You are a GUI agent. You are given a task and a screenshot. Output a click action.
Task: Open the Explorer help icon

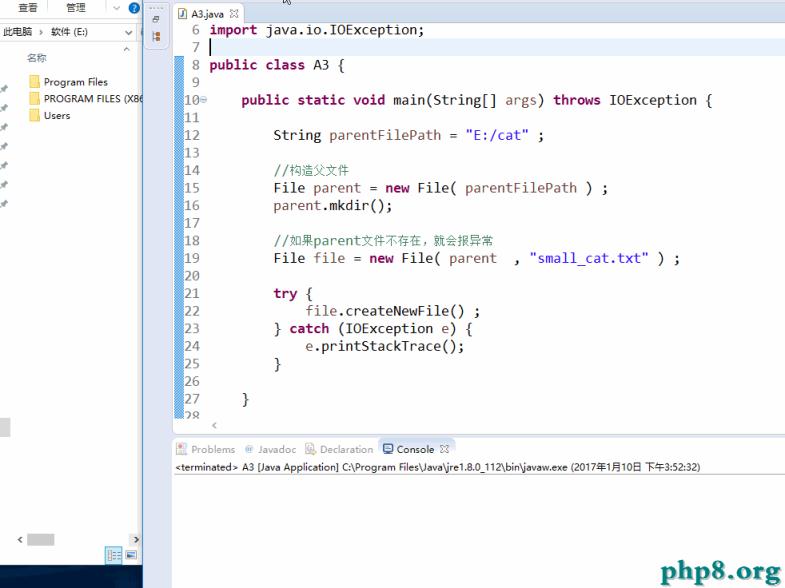click(x=134, y=8)
